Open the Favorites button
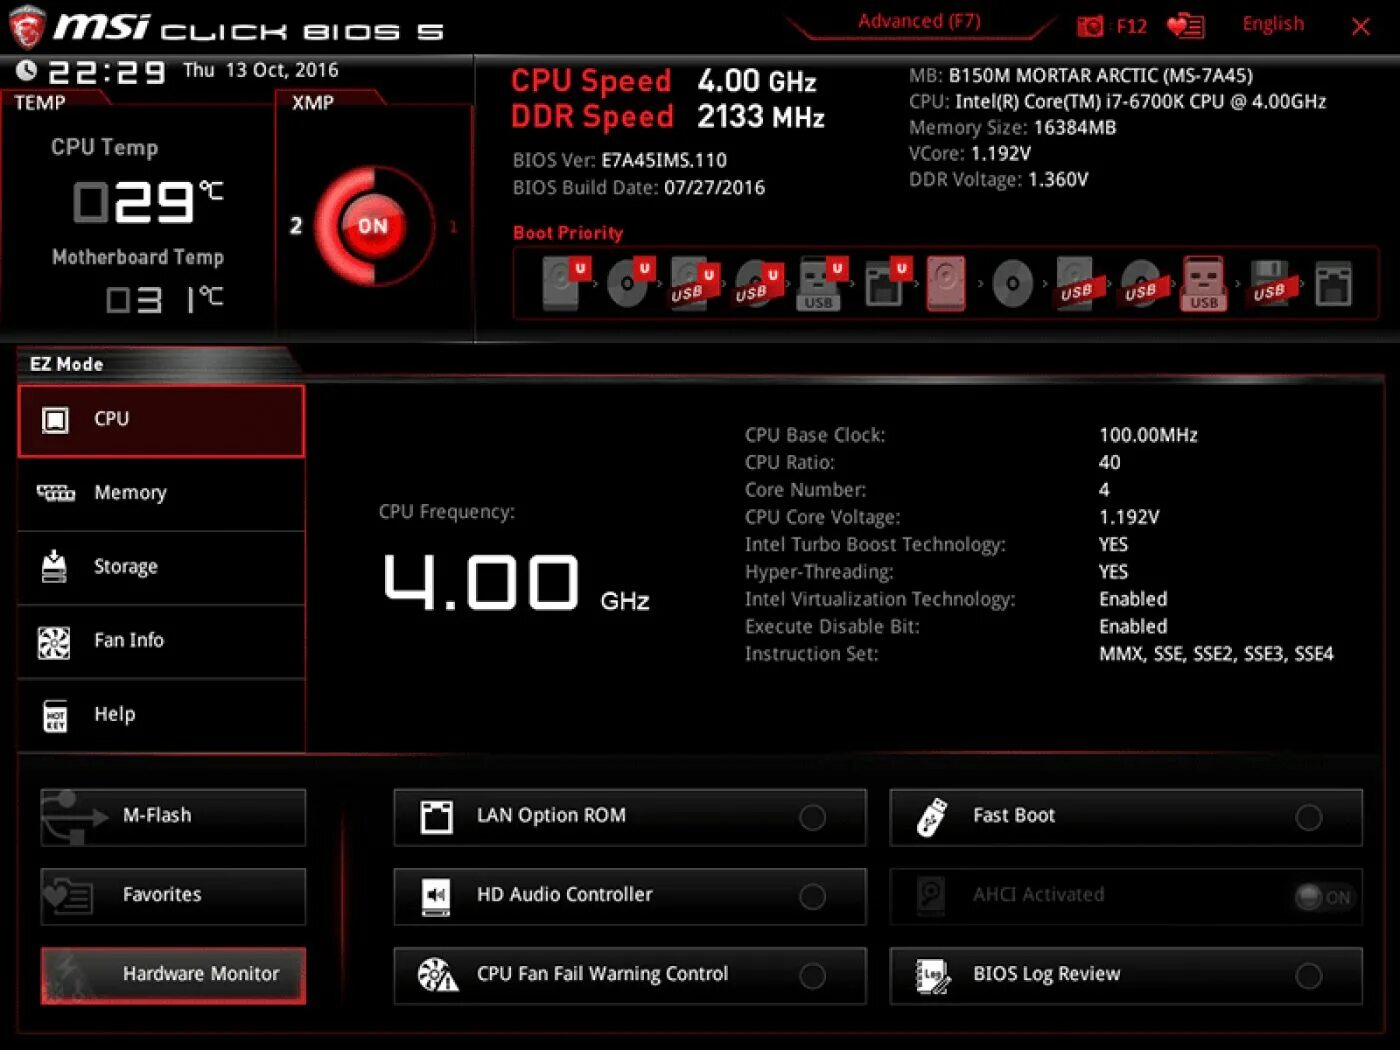This screenshot has width=1400, height=1050. point(173,896)
